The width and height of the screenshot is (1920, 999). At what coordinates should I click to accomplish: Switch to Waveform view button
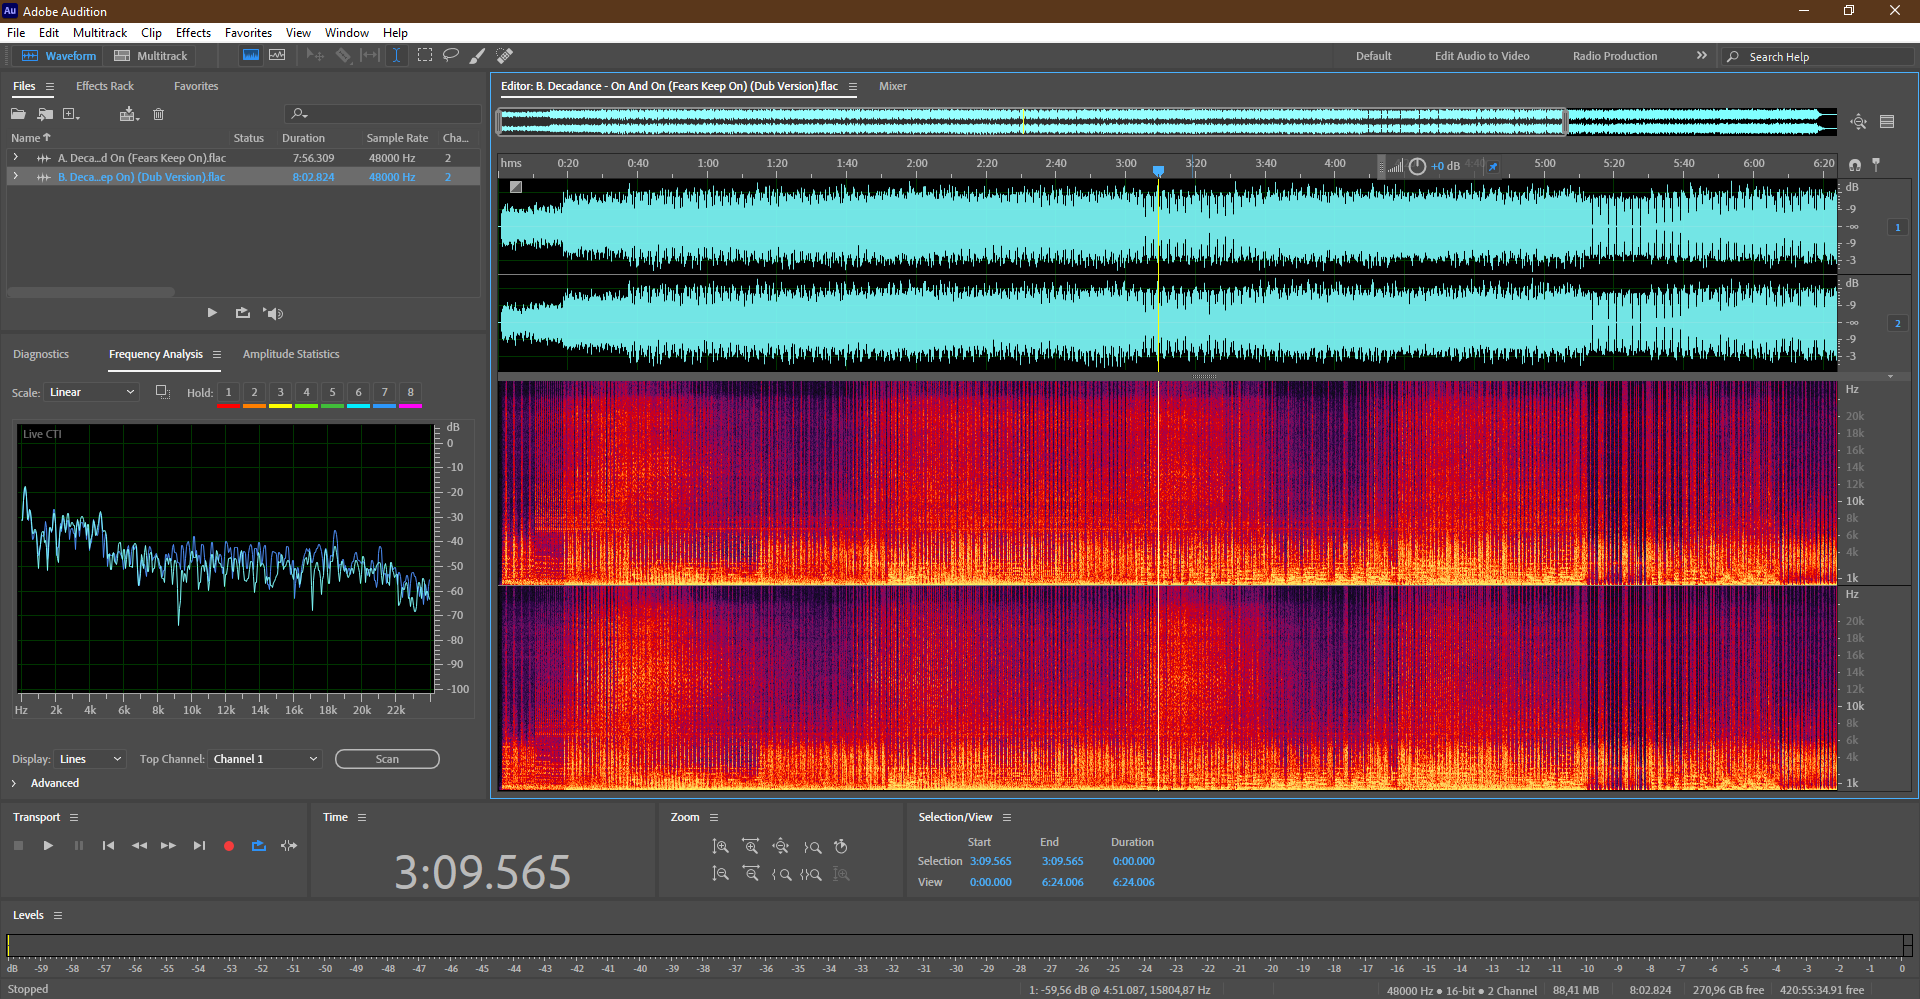pos(59,56)
